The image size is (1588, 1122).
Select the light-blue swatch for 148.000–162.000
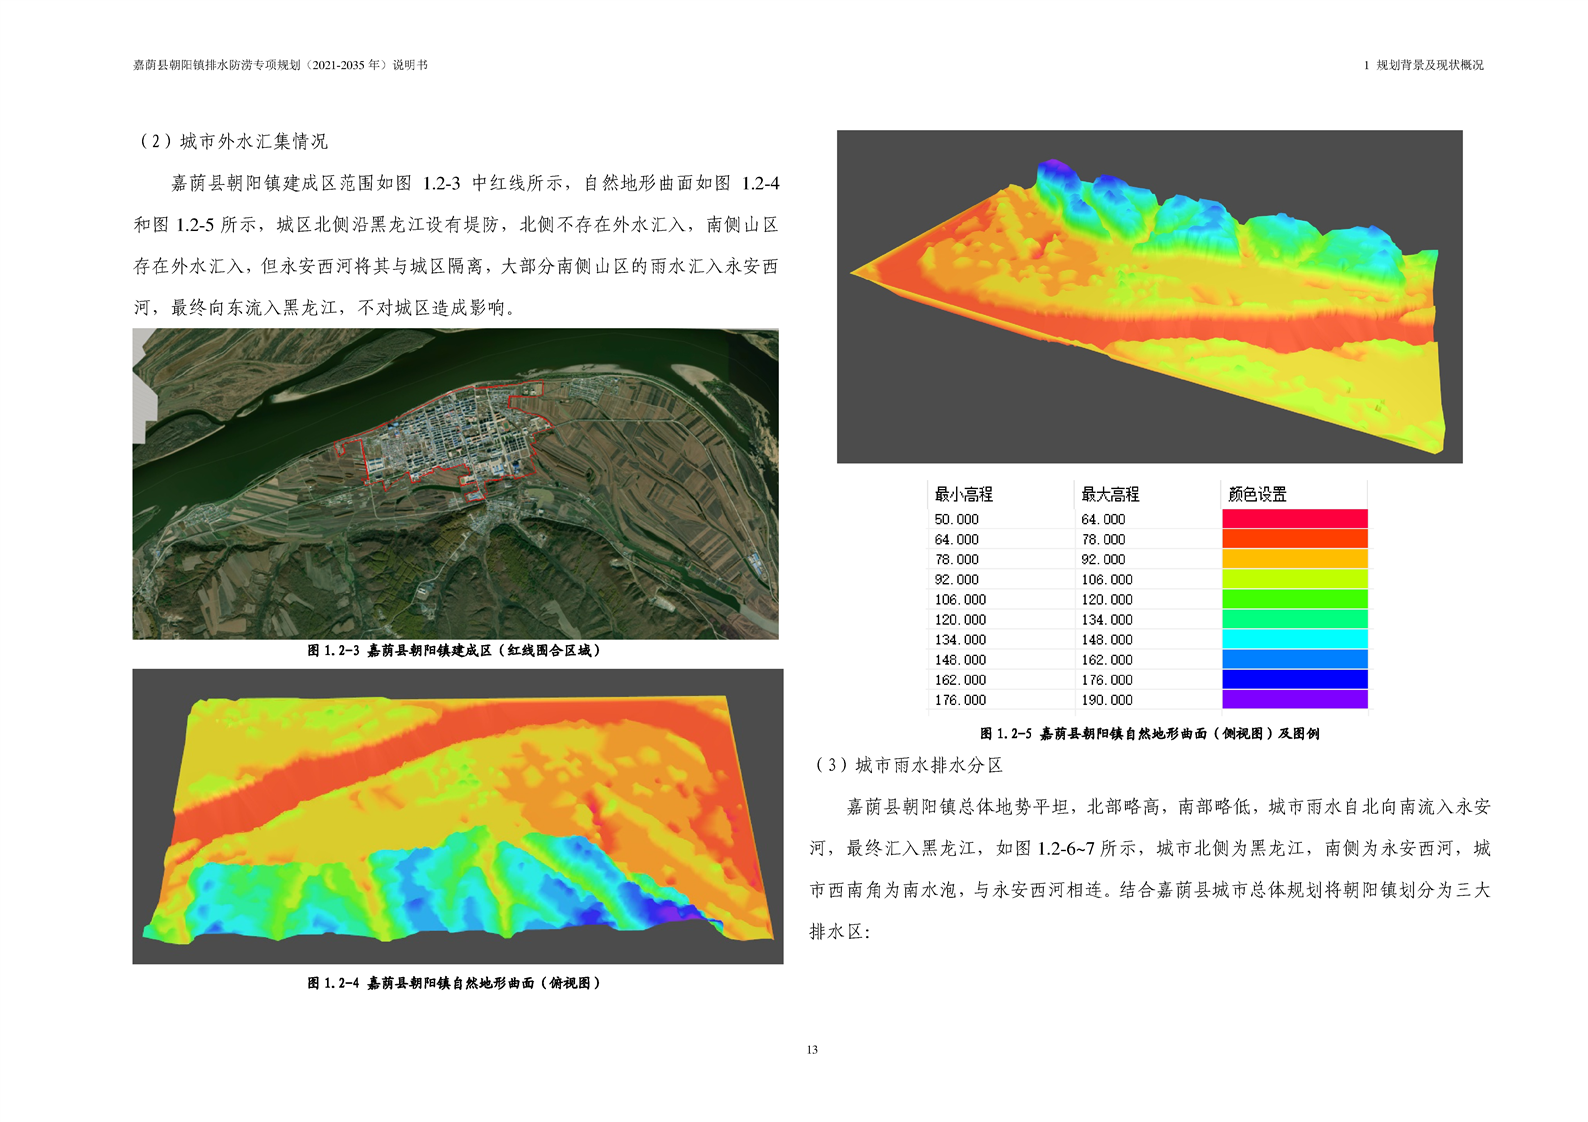point(1294,659)
